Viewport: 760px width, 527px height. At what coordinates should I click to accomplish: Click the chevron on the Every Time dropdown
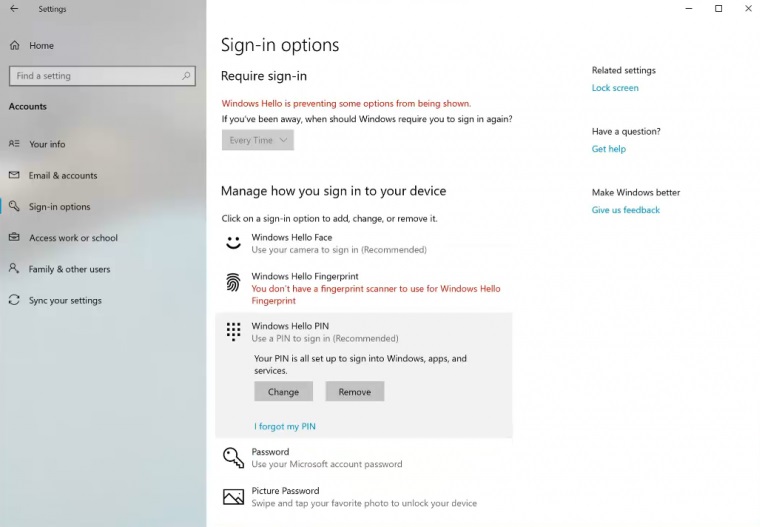point(284,140)
